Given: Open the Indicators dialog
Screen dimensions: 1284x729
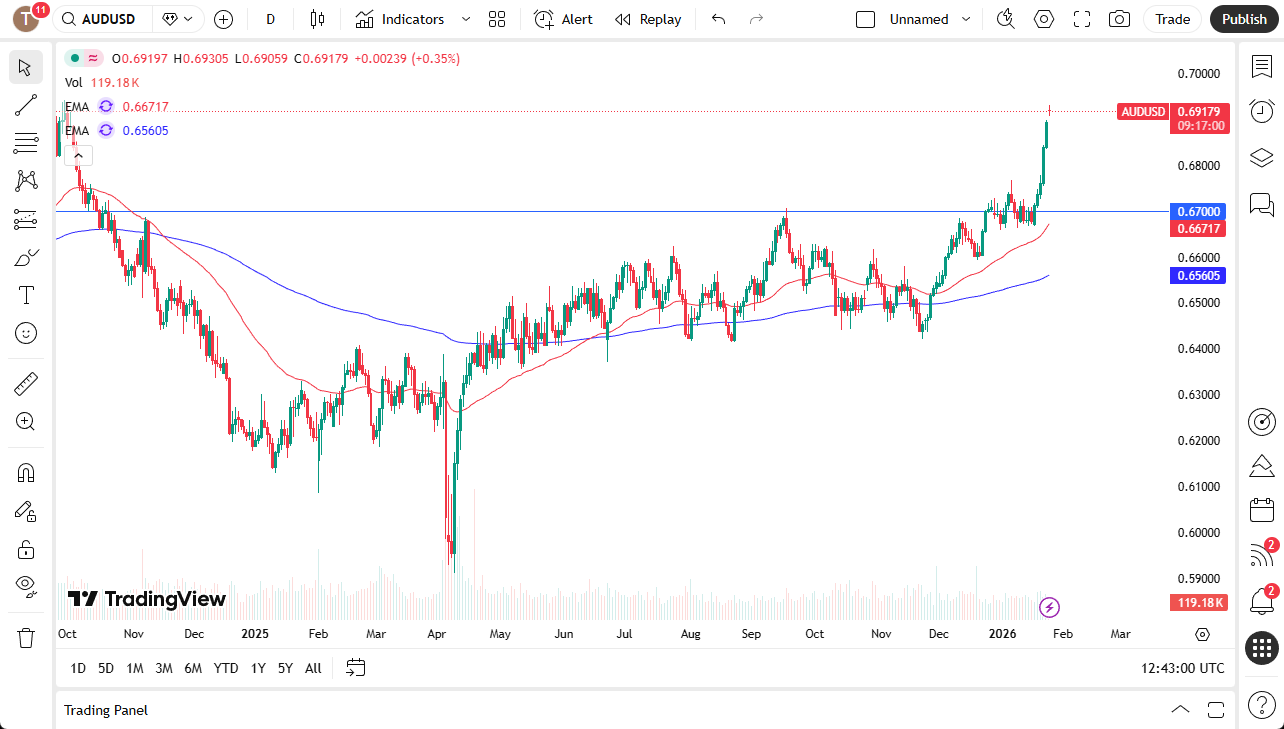Looking at the screenshot, I should [x=400, y=19].
